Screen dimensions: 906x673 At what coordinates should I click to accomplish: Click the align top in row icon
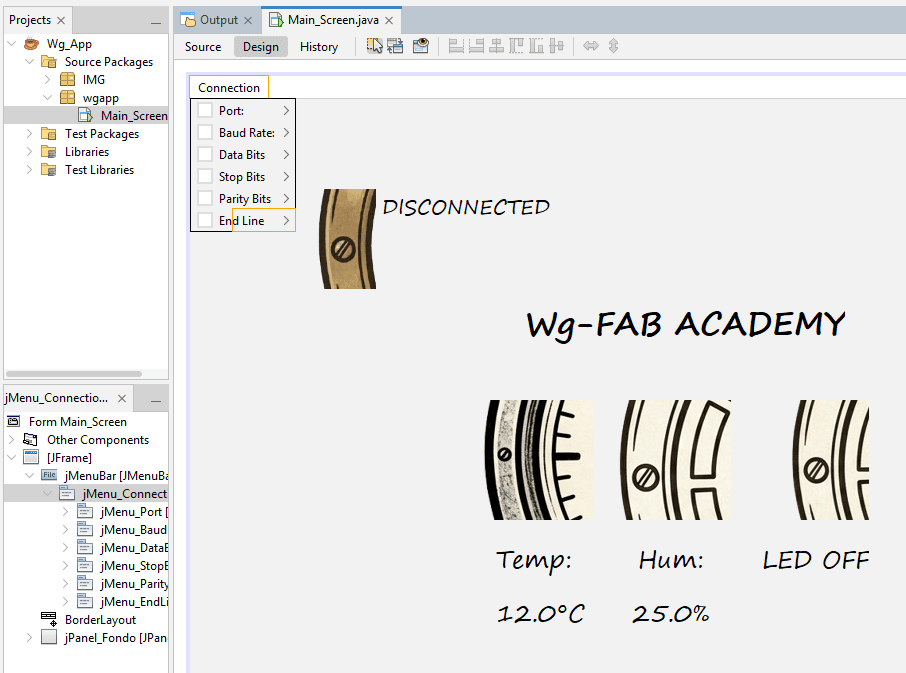pos(516,46)
